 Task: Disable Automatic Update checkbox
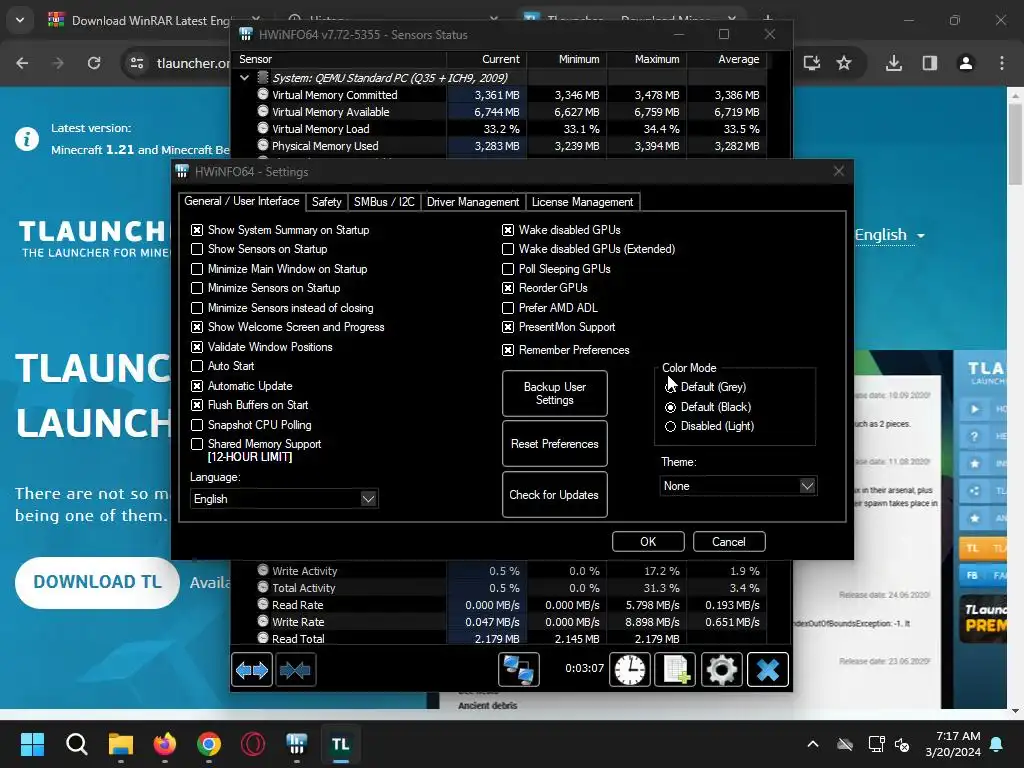197,386
